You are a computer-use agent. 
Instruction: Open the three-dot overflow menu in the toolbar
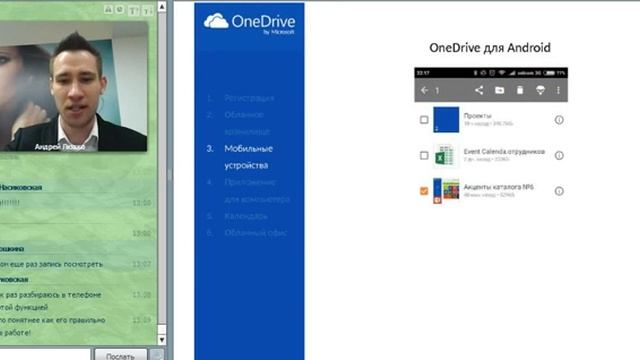pos(558,90)
